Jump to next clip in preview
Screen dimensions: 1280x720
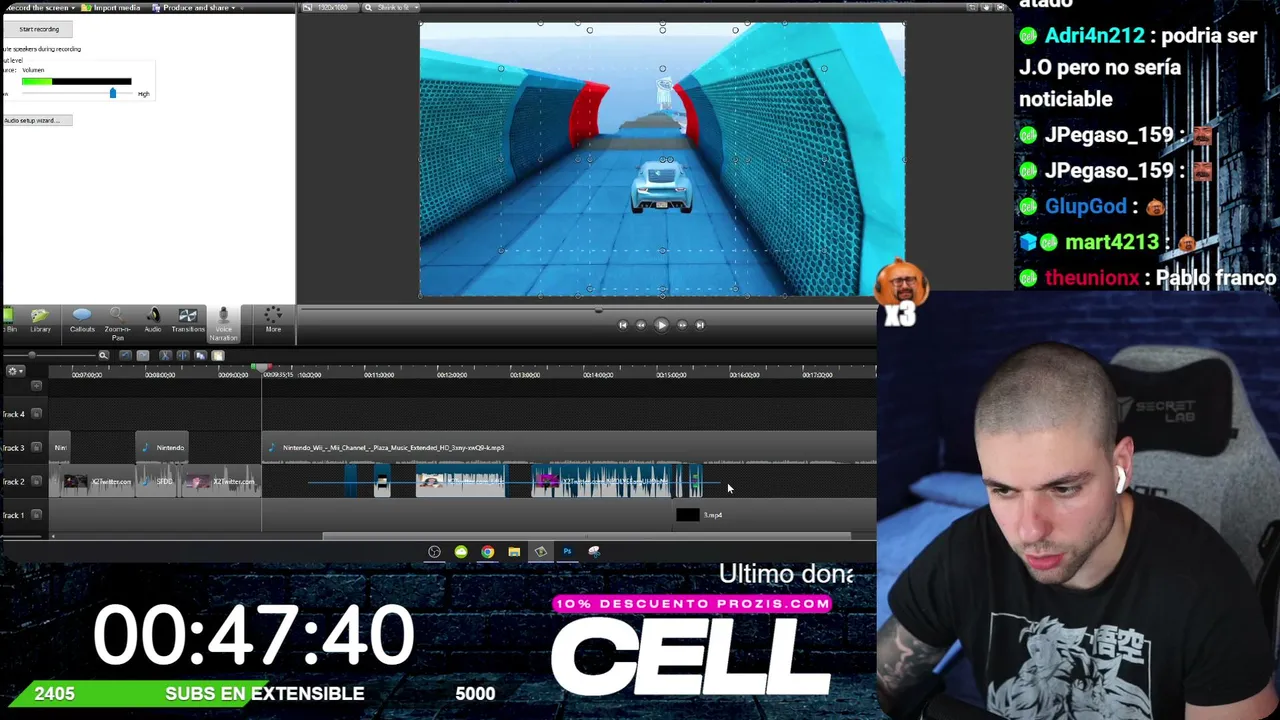pyautogui.click(x=700, y=324)
